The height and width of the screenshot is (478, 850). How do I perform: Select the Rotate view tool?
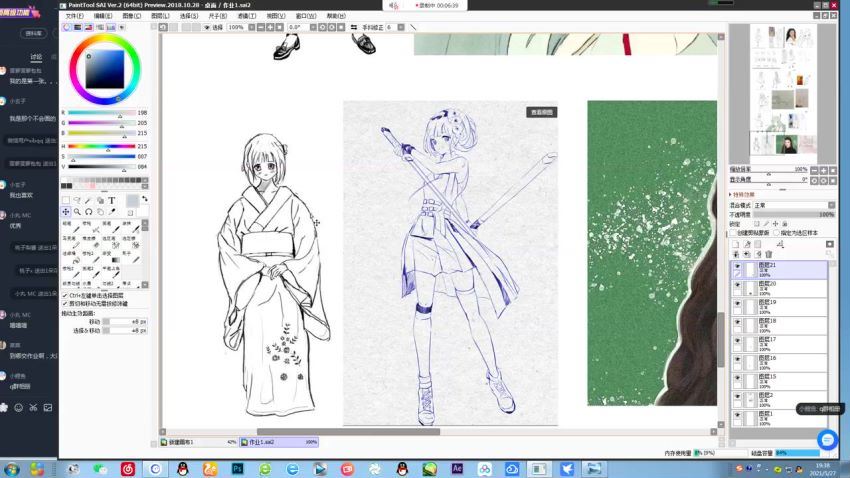pyautogui.click(x=88, y=212)
